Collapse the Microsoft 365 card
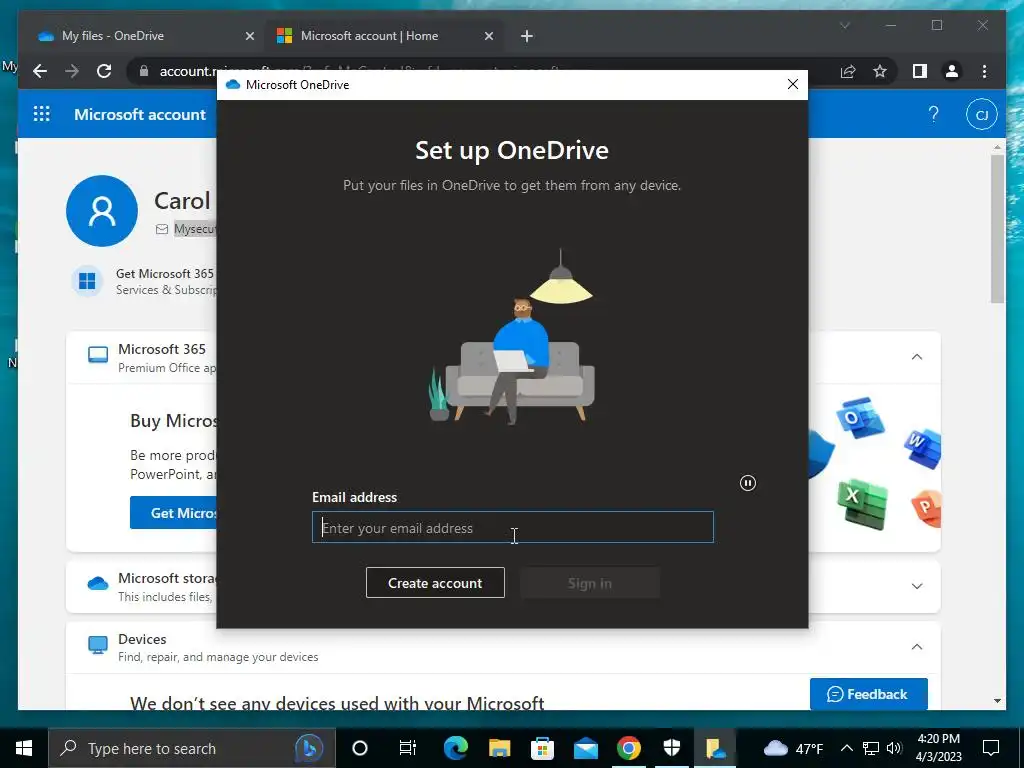The height and width of the screenshot is (768, 1024). pos(917,357)
